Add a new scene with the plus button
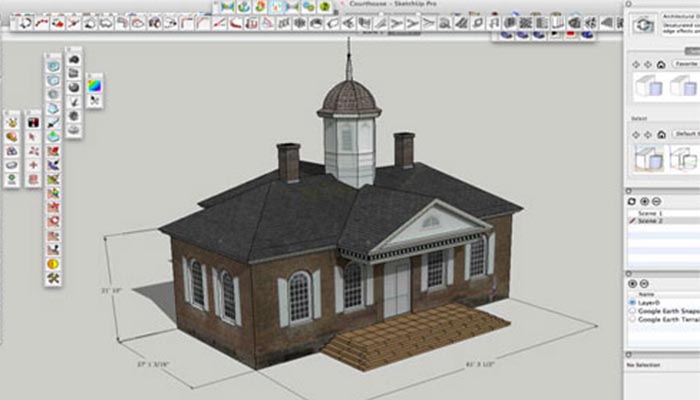700x400 pixels. (644, 202)
